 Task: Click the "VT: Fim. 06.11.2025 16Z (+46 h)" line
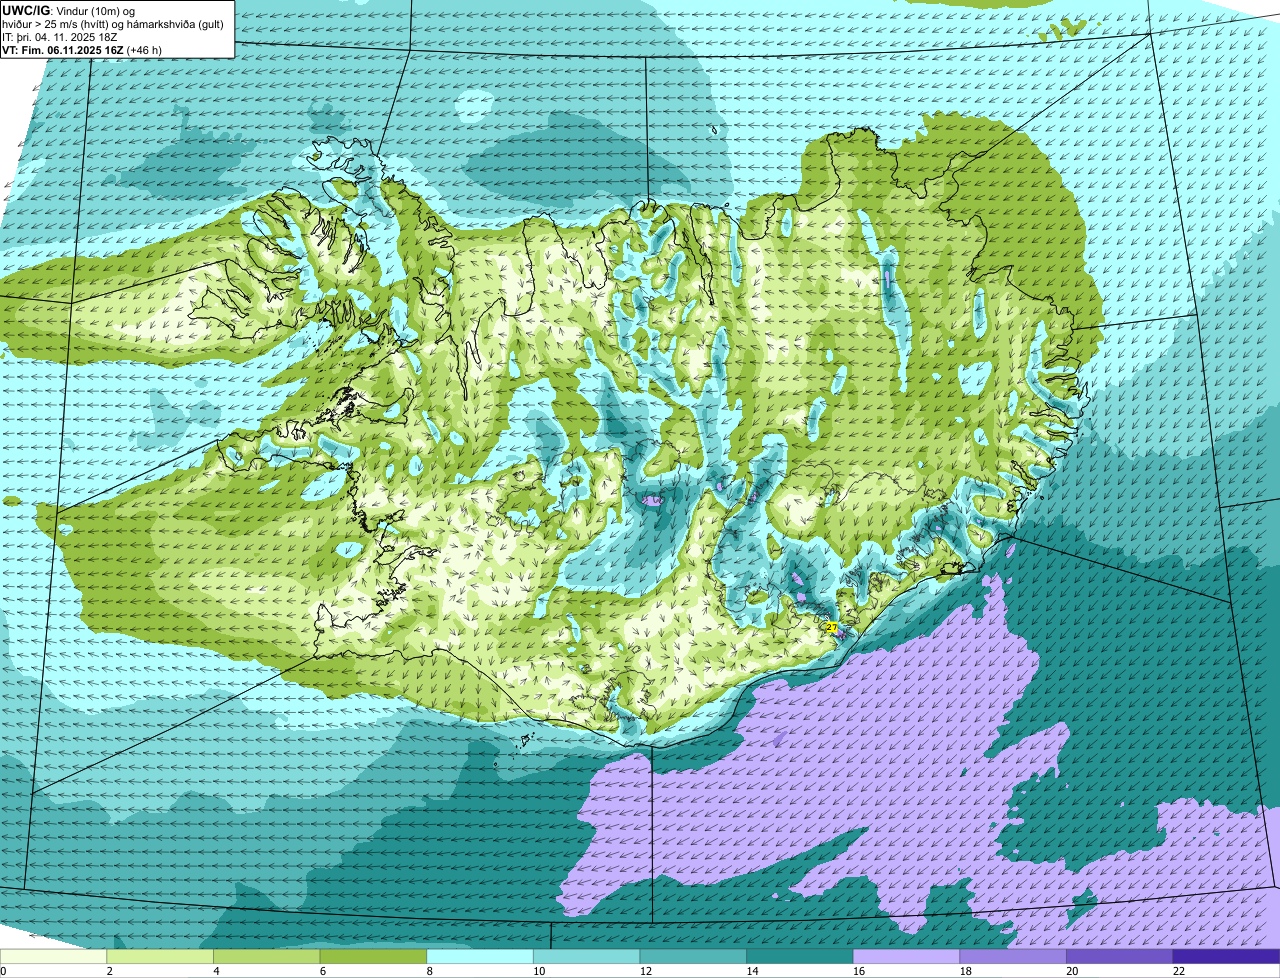click(82, 49)
